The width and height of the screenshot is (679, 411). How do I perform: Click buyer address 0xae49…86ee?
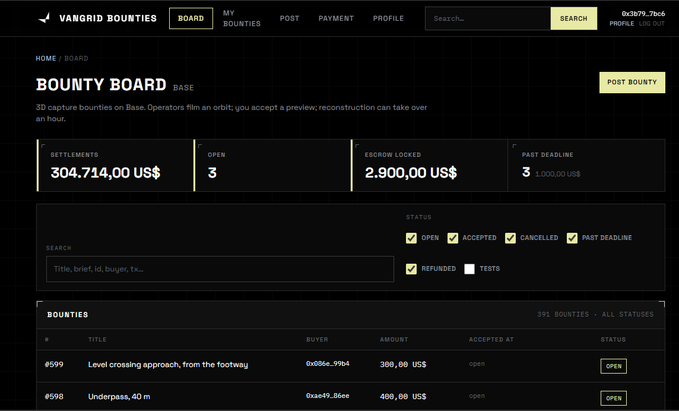(328, 396)
